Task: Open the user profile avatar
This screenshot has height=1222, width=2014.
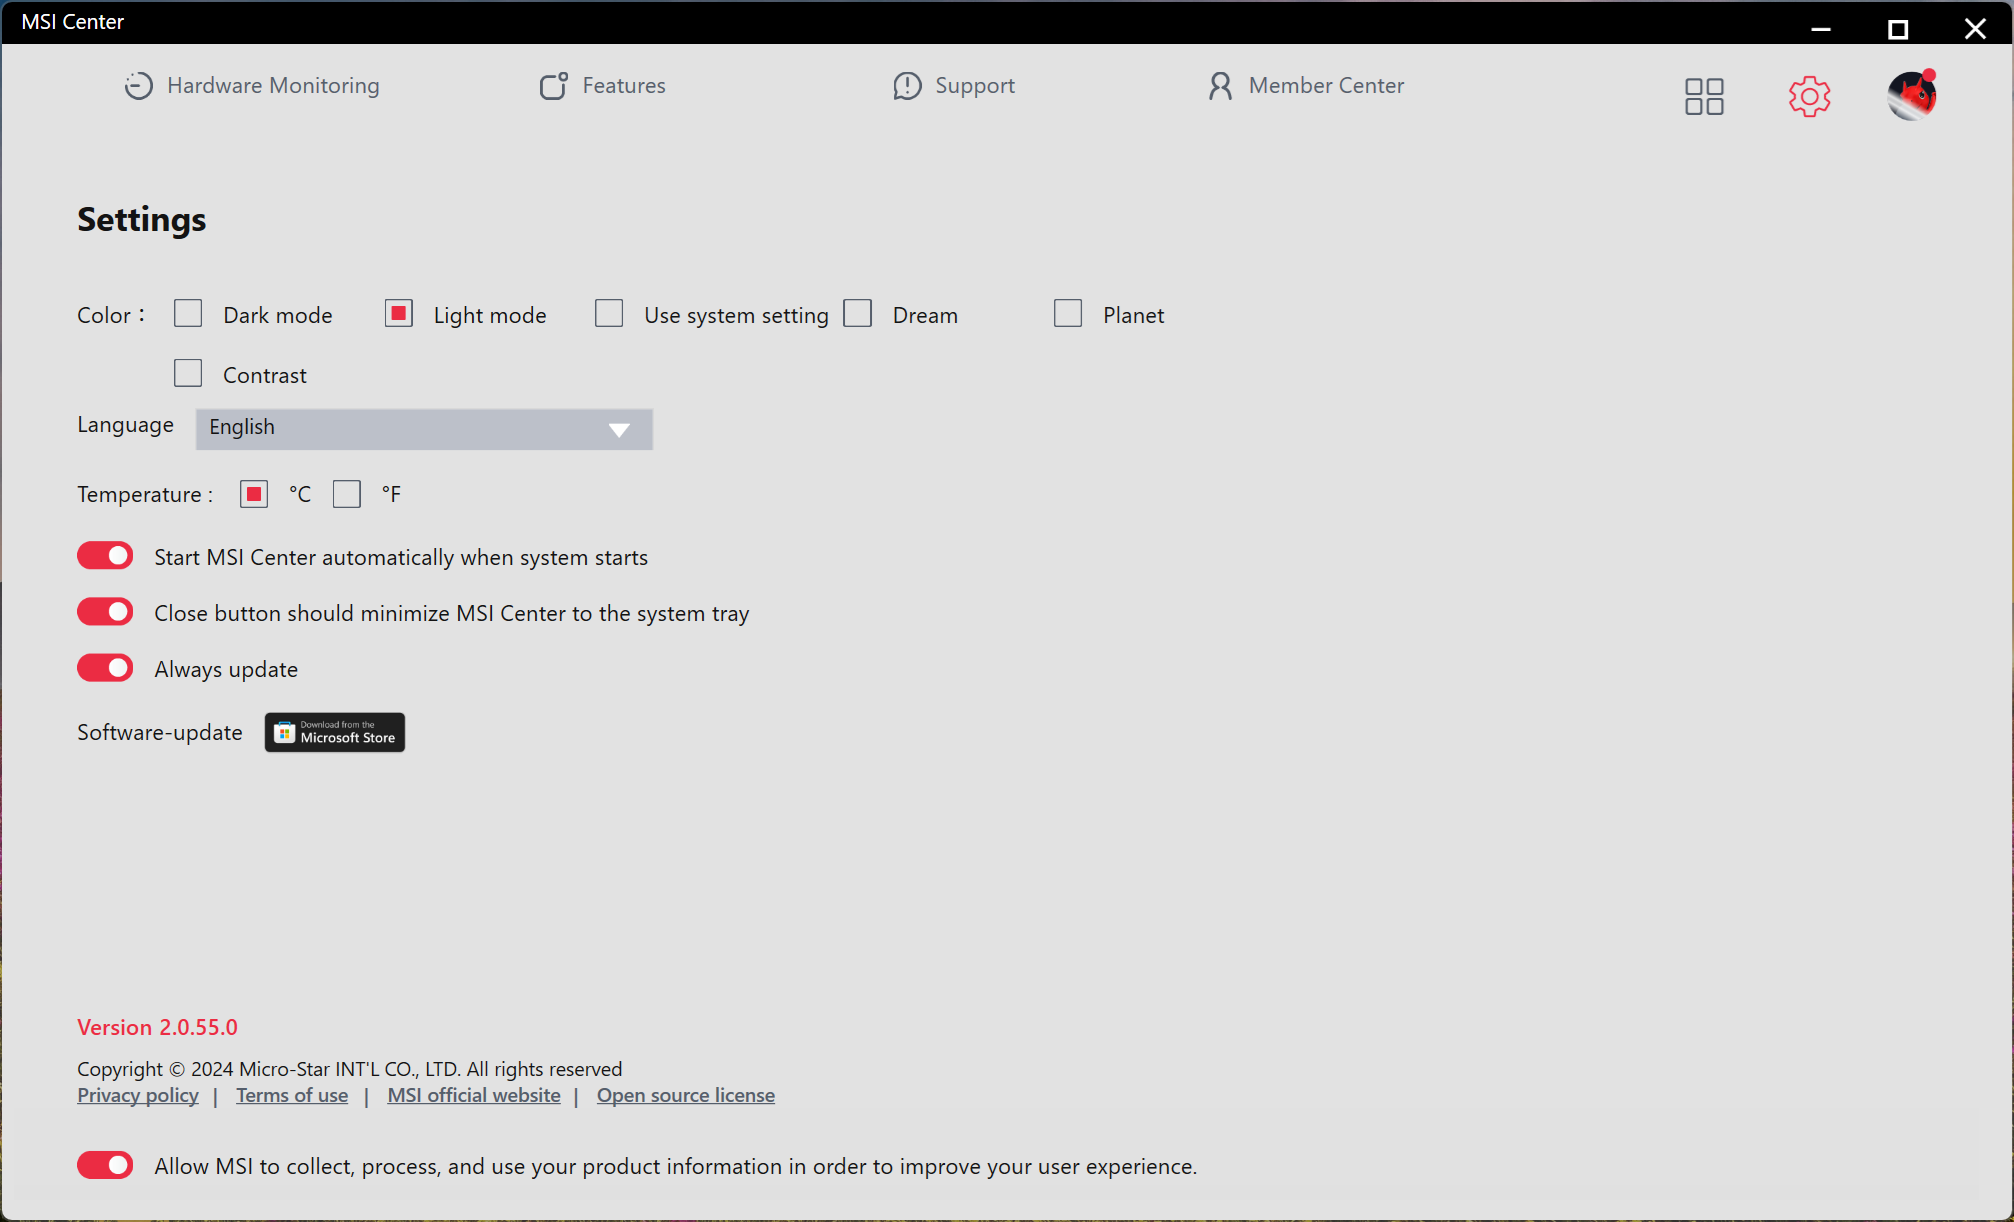Action: (x=1912, y=96)
